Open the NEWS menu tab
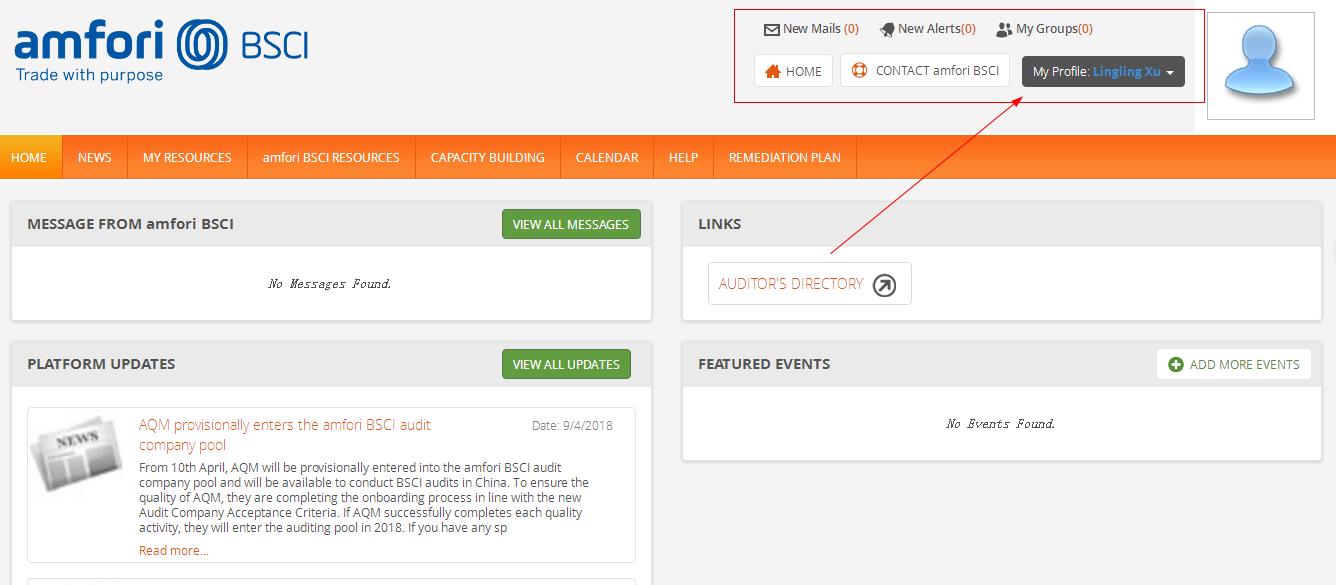This screenshot has width=1336, height=585. [x=95, y=157]
